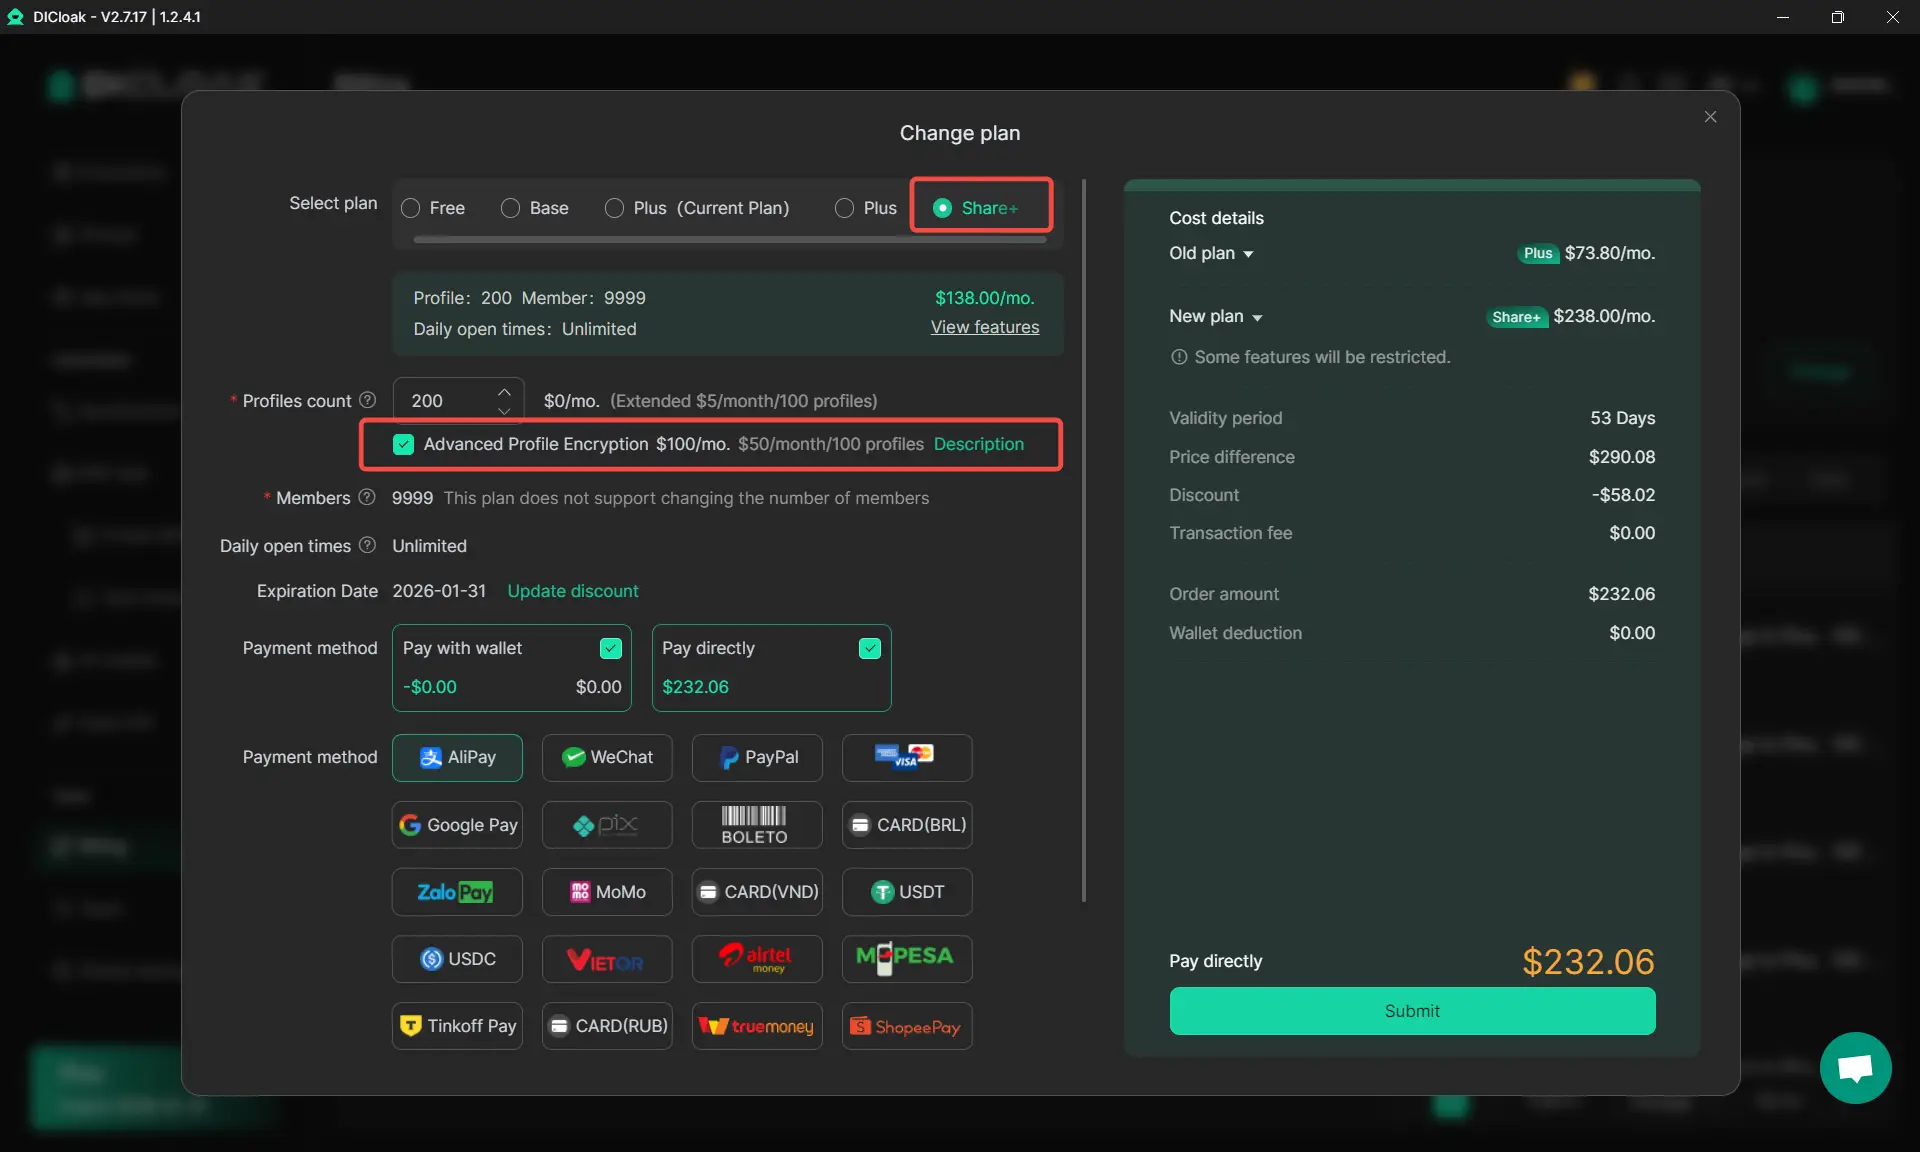
Task: Select the M-PESA payment option
Action: pyautogui.click(x=906, y=959)
